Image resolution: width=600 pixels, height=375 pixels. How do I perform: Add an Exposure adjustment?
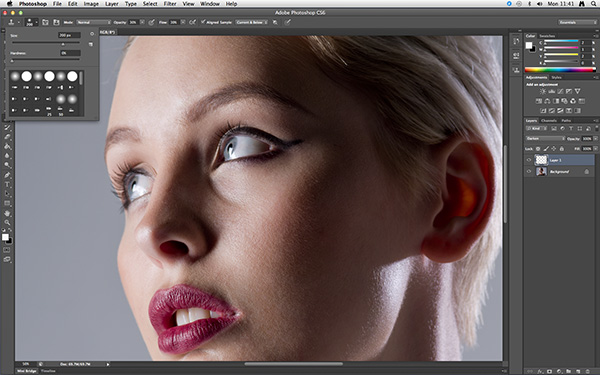[569, 91]
